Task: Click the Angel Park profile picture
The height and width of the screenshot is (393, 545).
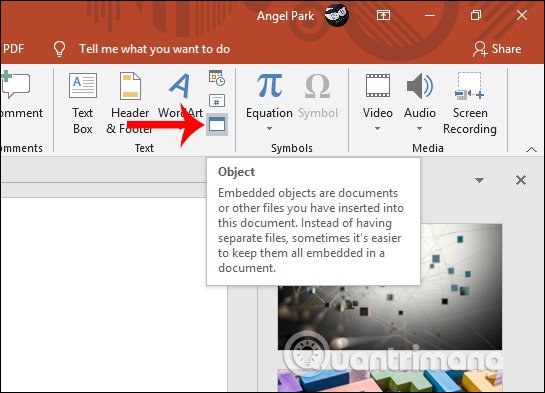Action: [x=336, y=15]
